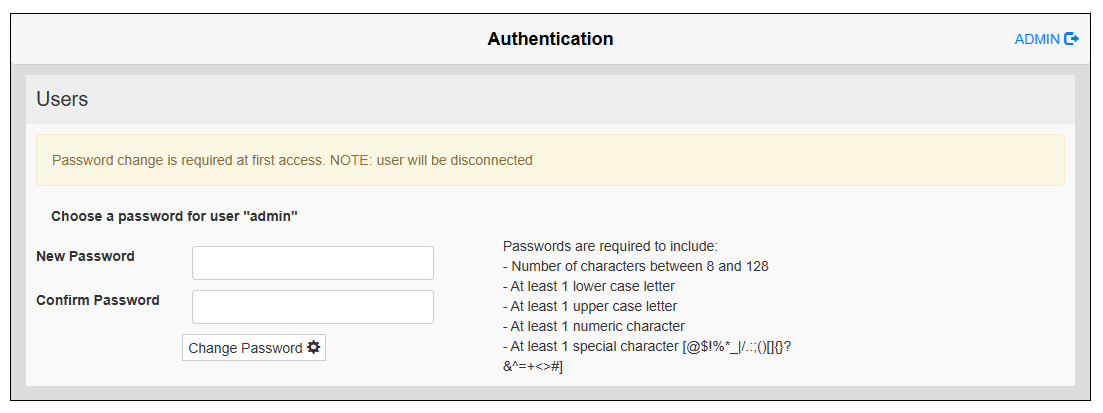The height and width of the screenshot is (413, 1103).
Task: Click the logout icon beside ADMIN
Action: tap(1072, 39)
